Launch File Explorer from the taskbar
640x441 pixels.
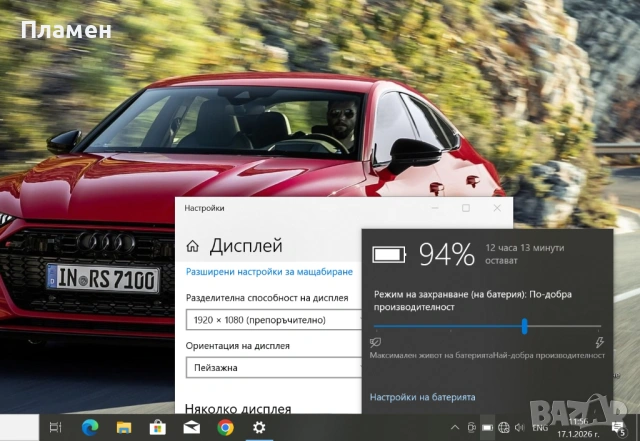123,428
